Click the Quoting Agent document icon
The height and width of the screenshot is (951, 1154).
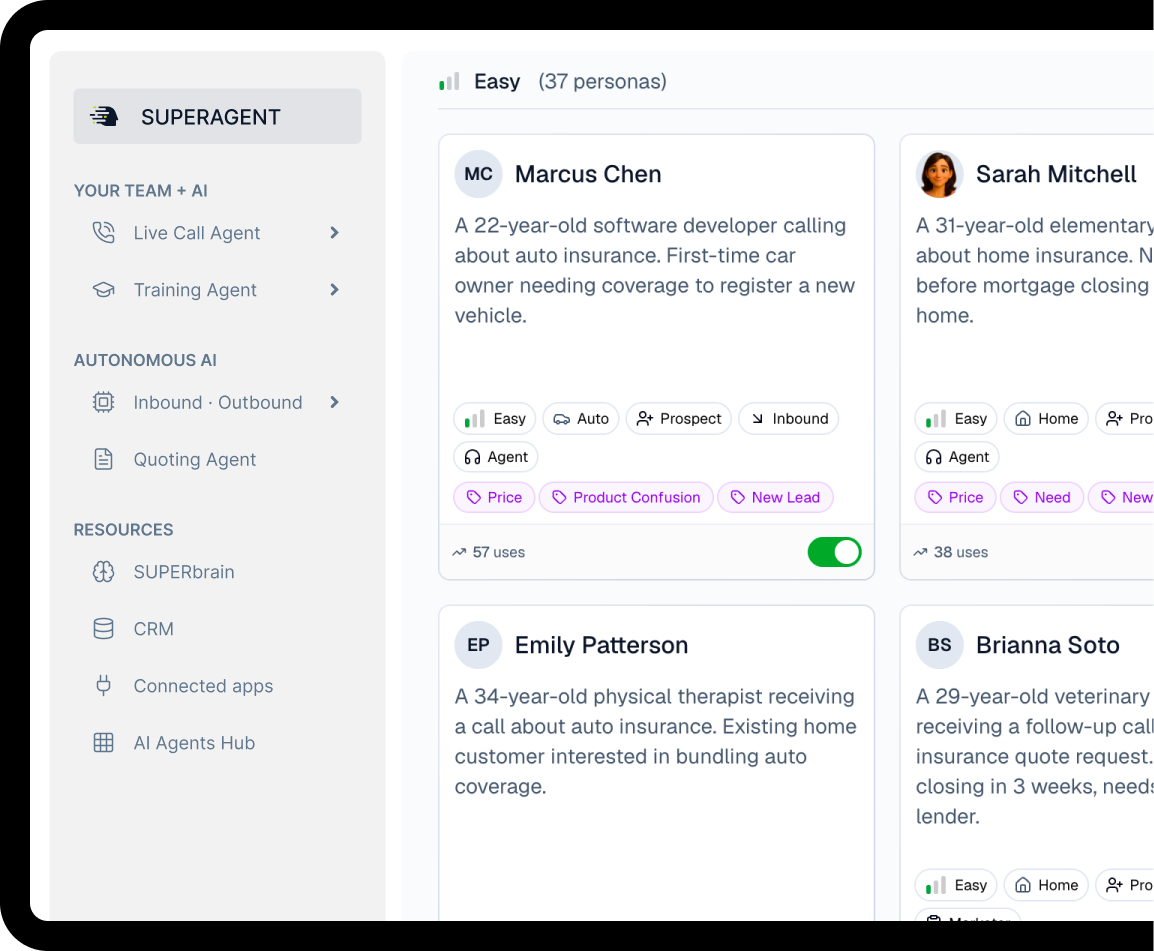tap(104, 459)
